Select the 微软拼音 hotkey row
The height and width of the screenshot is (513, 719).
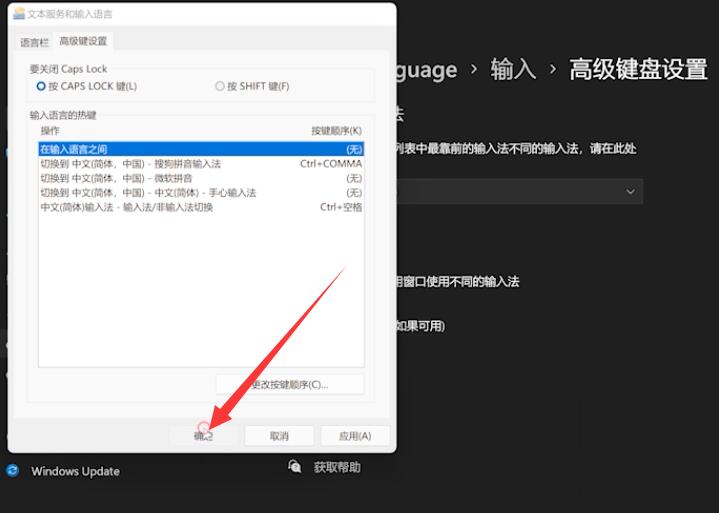pyautogui.click(x=201, y=178)
